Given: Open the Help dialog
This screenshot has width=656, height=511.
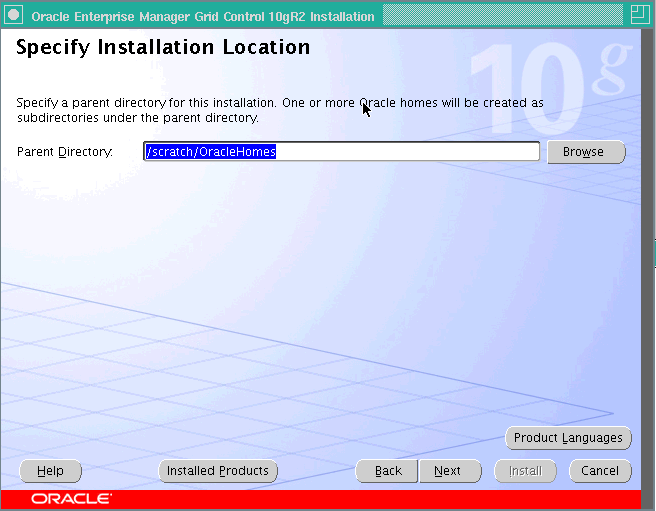Looking at the screenshot, I should [50, 471].
